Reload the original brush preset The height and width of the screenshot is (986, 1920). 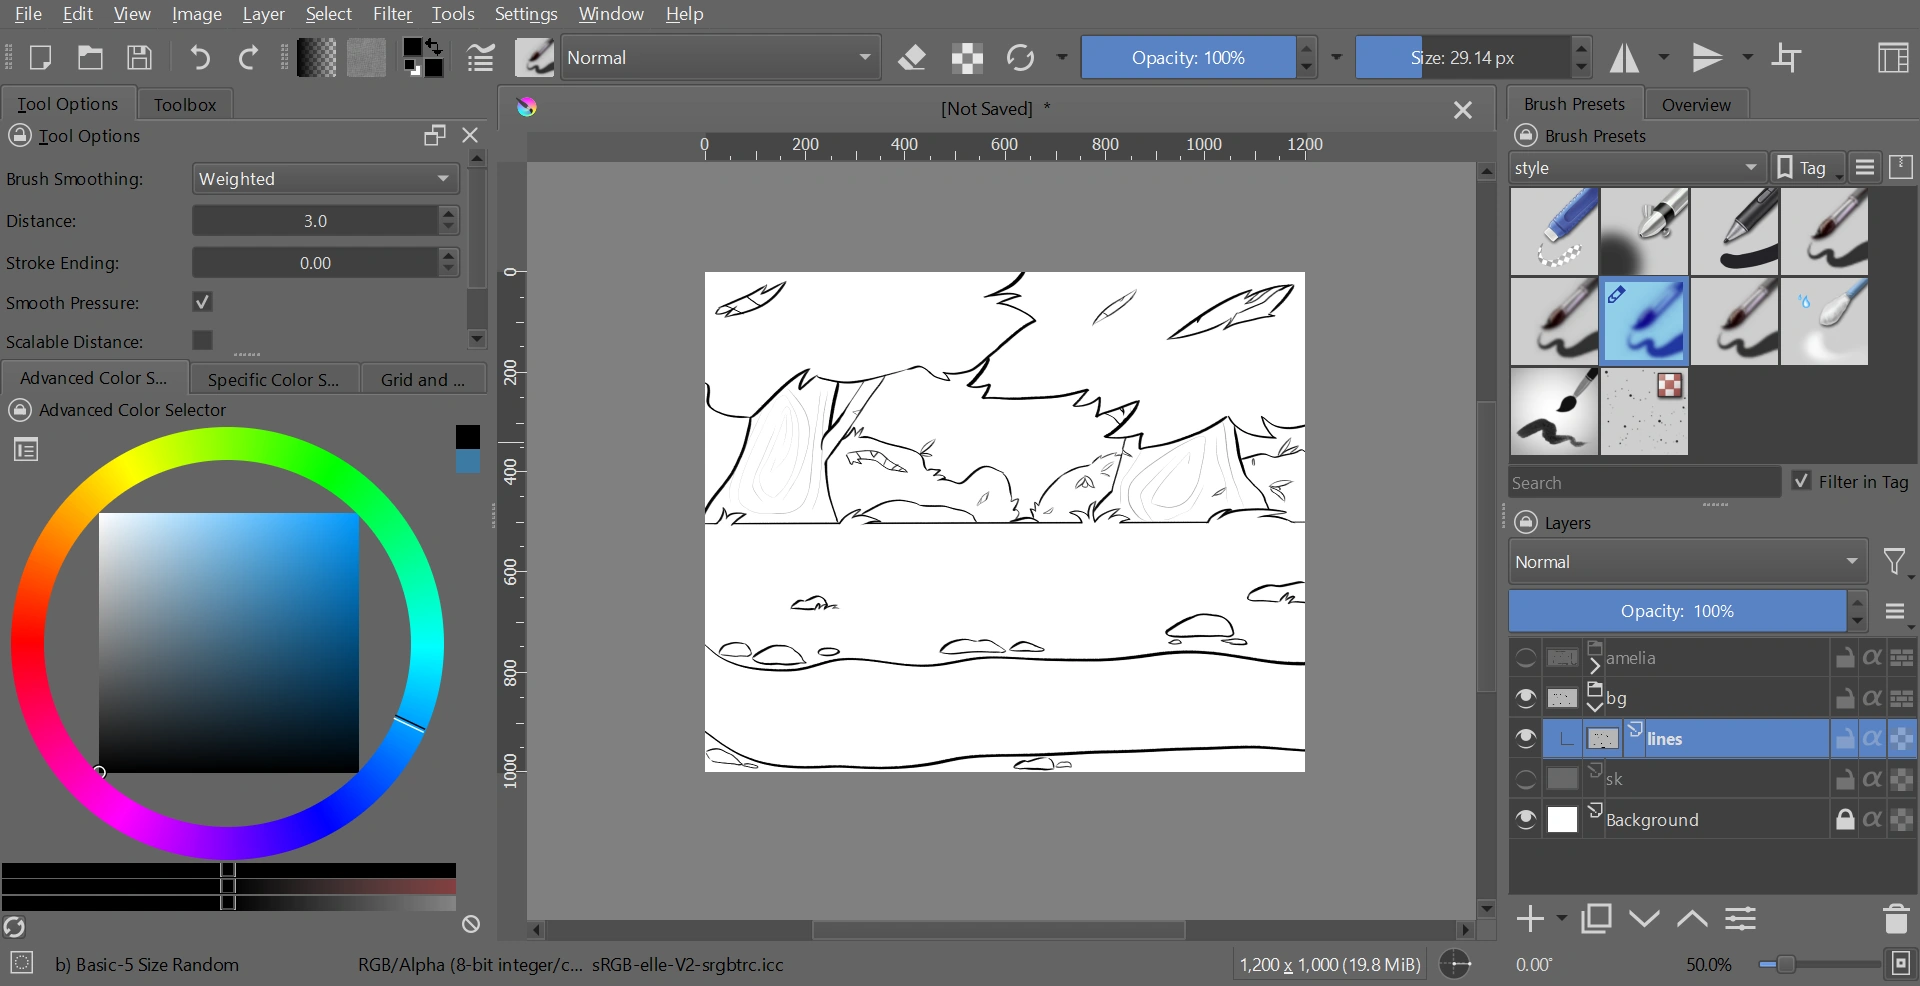pos(1021,57)
